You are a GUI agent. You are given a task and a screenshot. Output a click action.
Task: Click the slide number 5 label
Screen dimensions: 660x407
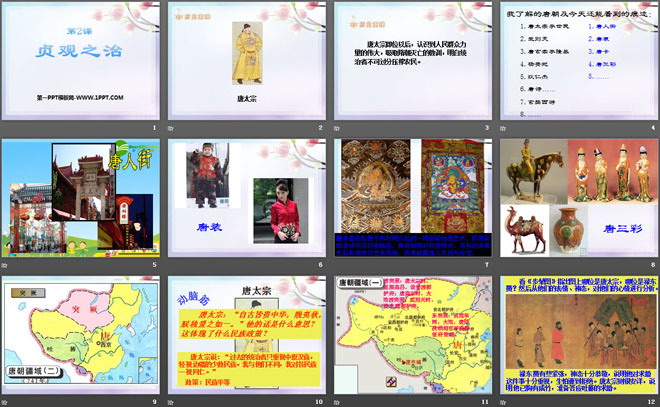(x=154, y=265)
